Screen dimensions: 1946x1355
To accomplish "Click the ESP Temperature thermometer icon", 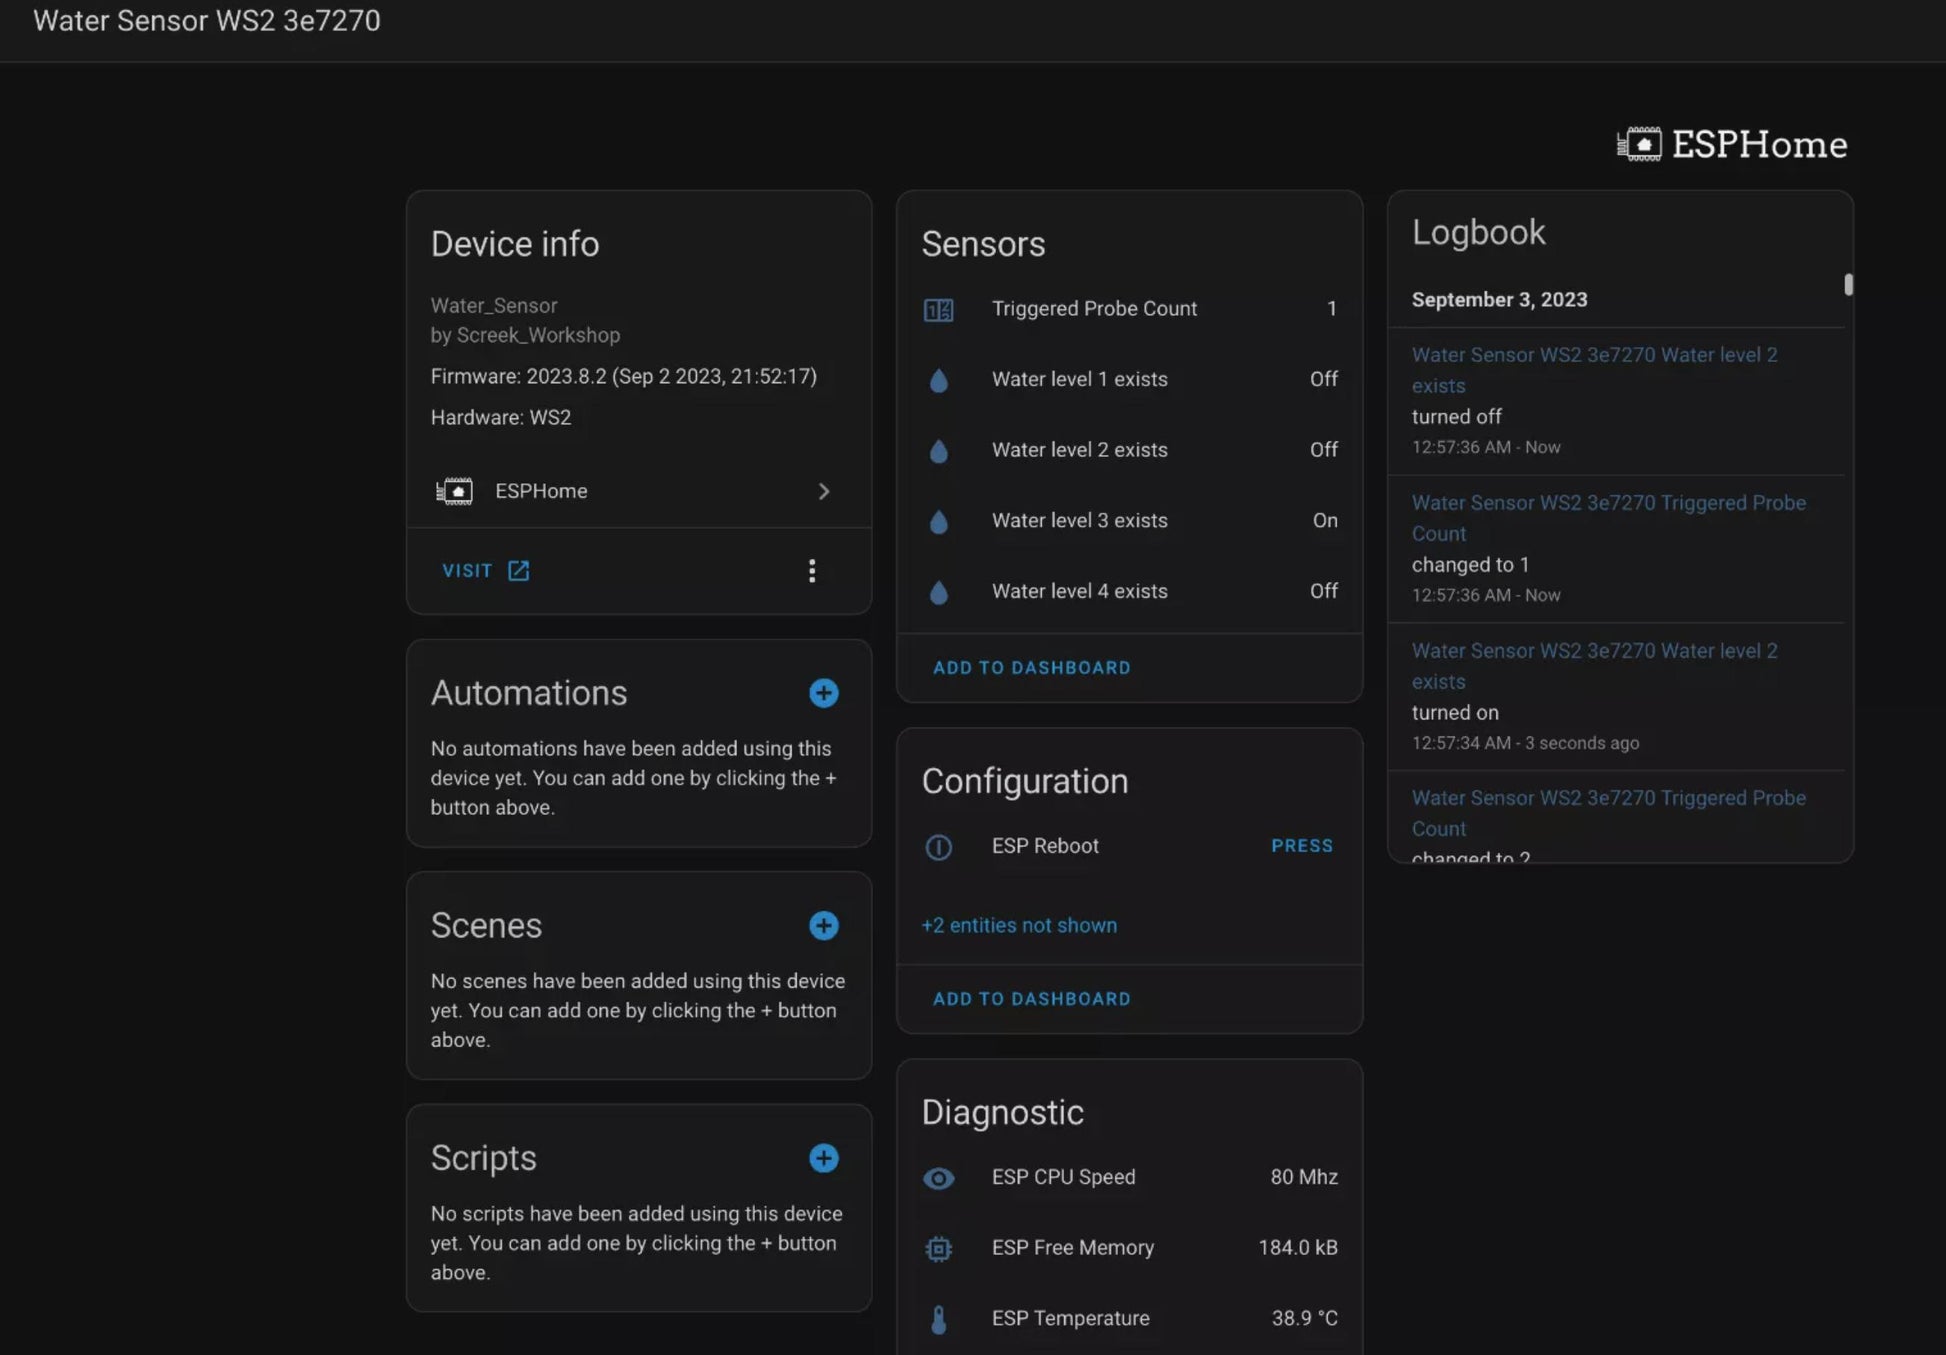I will point(938,1320).
